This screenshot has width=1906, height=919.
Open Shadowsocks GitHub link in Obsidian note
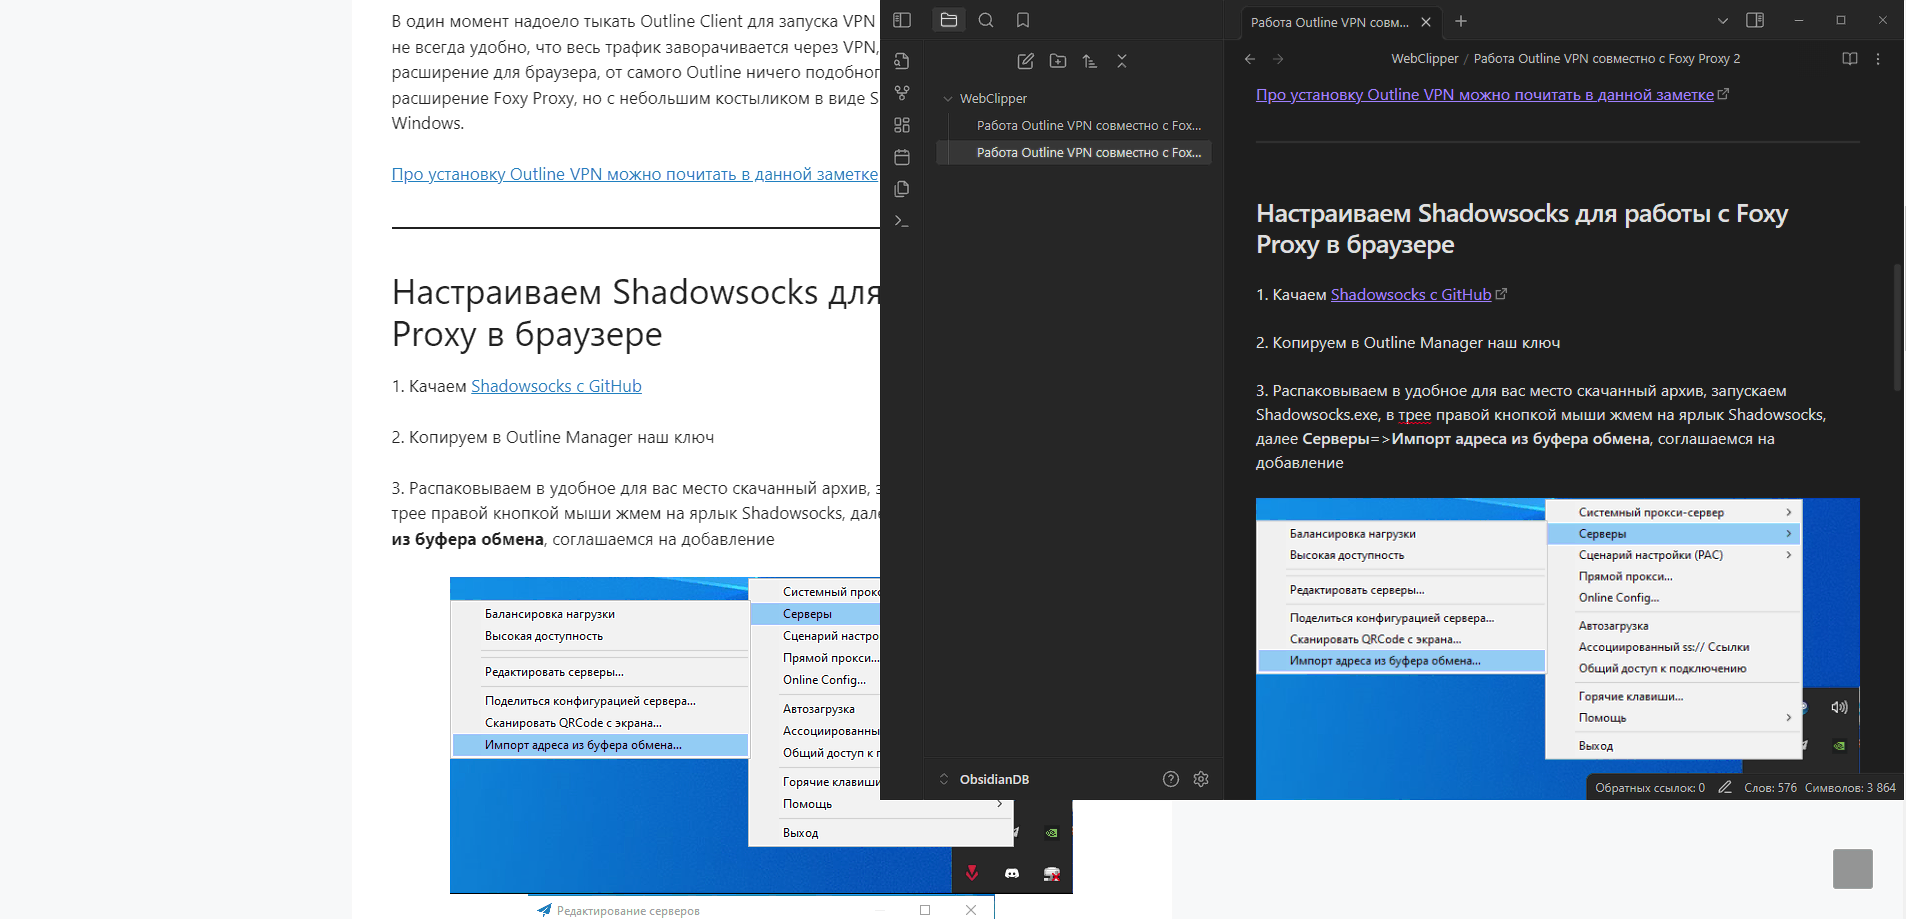click(x=1411, y=295)
